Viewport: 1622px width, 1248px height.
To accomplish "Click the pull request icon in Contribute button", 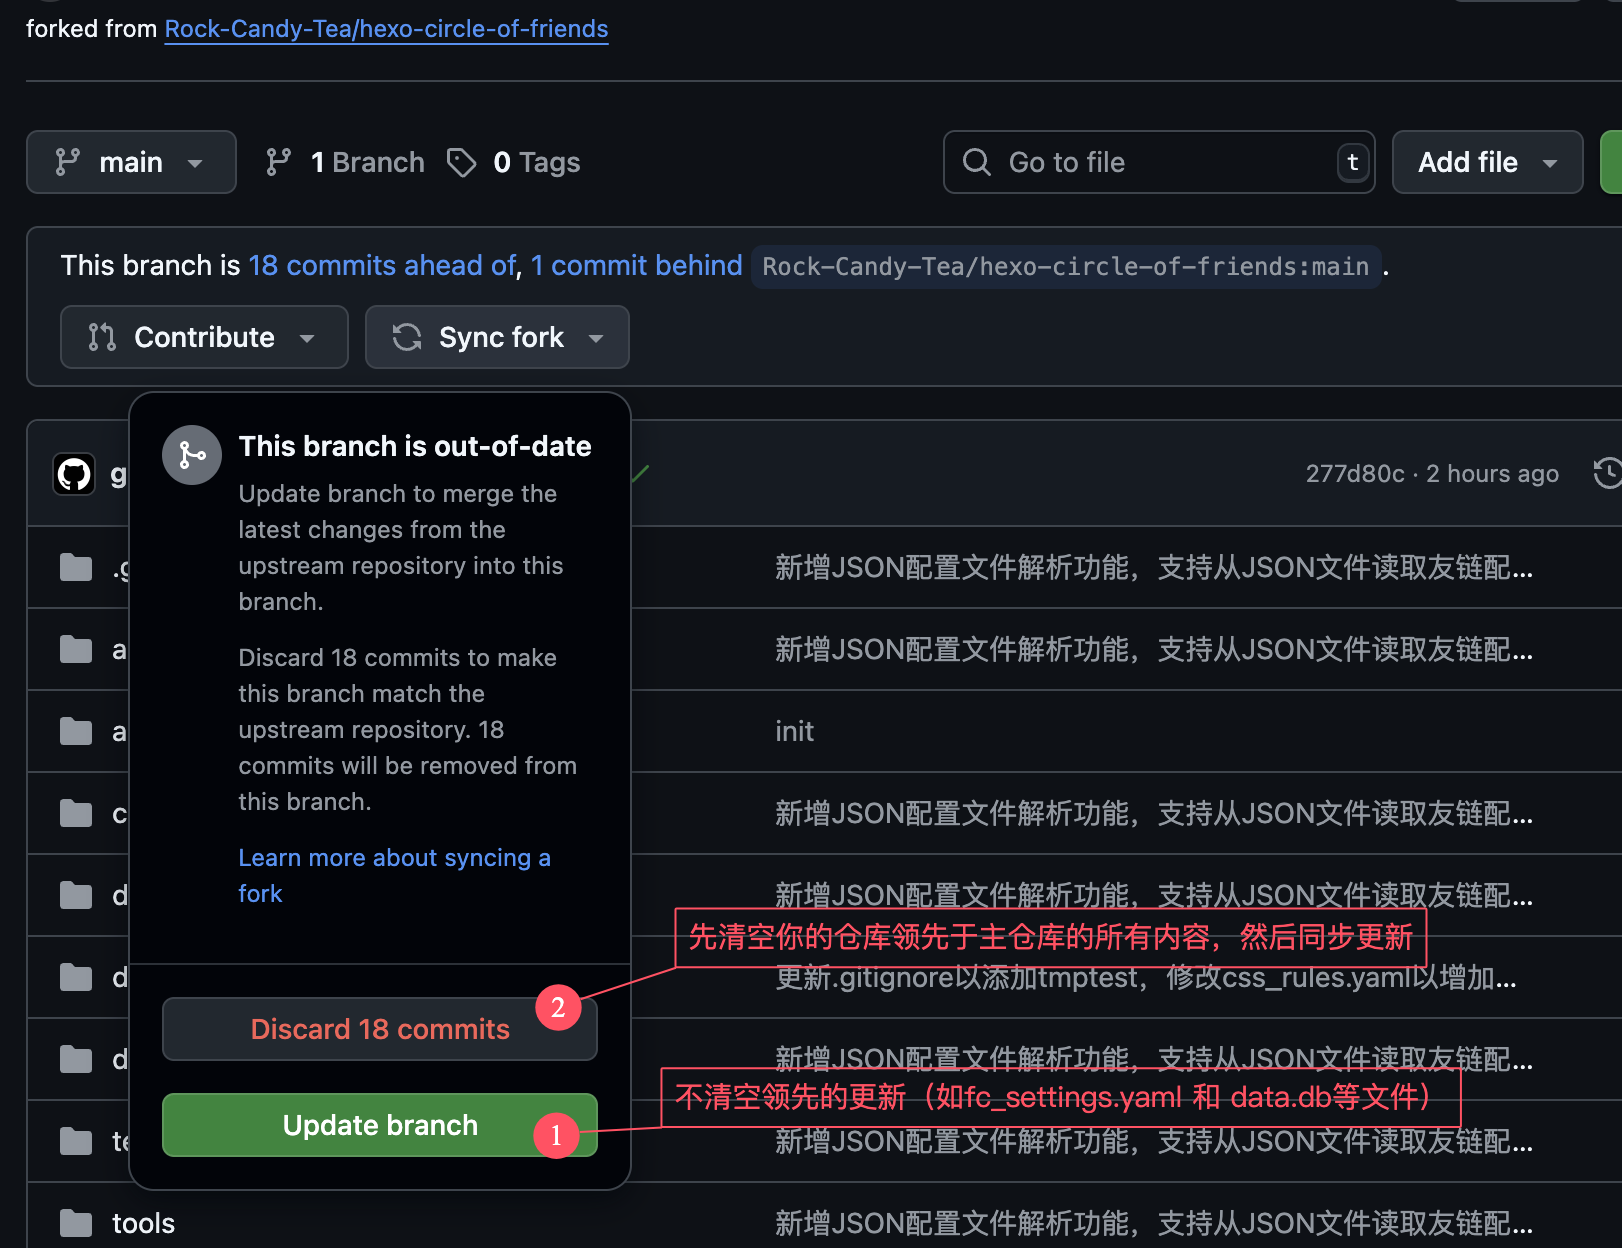I will 102,337.
